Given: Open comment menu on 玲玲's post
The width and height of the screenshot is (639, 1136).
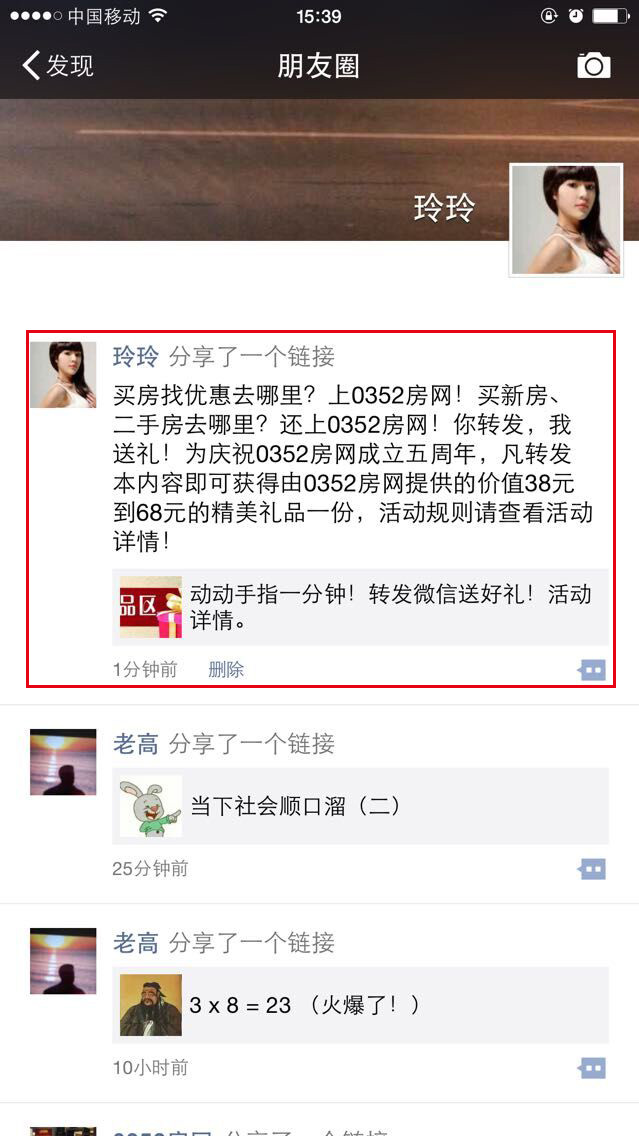Looking at the screenshot, I should click(x=592, y=670).
